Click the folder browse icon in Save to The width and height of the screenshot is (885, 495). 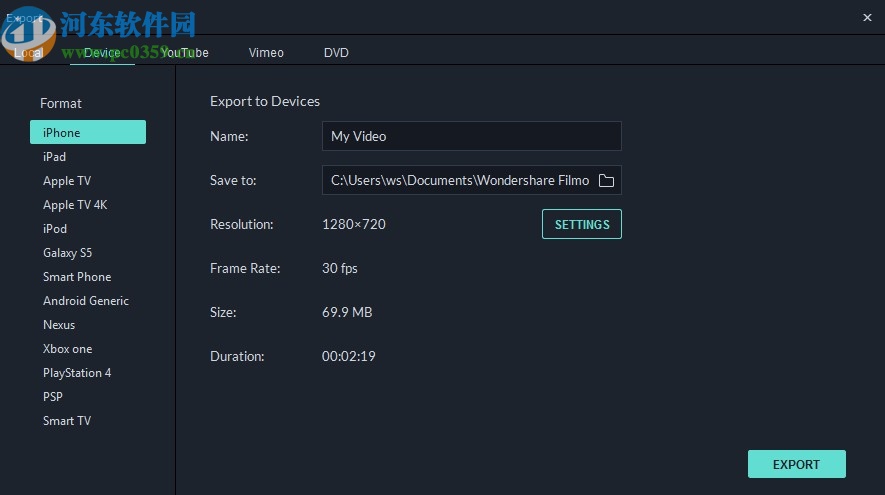click(x=606, y=180)
